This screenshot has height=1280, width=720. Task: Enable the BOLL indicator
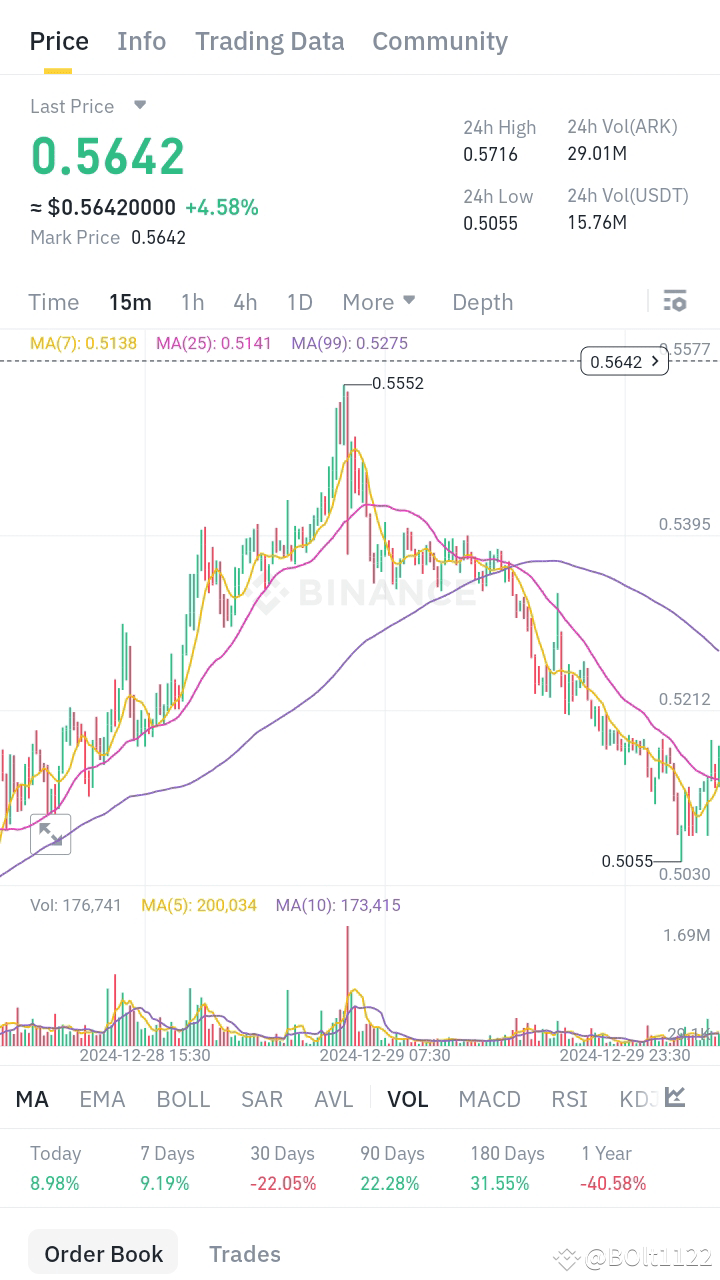tap(183, 1098)
